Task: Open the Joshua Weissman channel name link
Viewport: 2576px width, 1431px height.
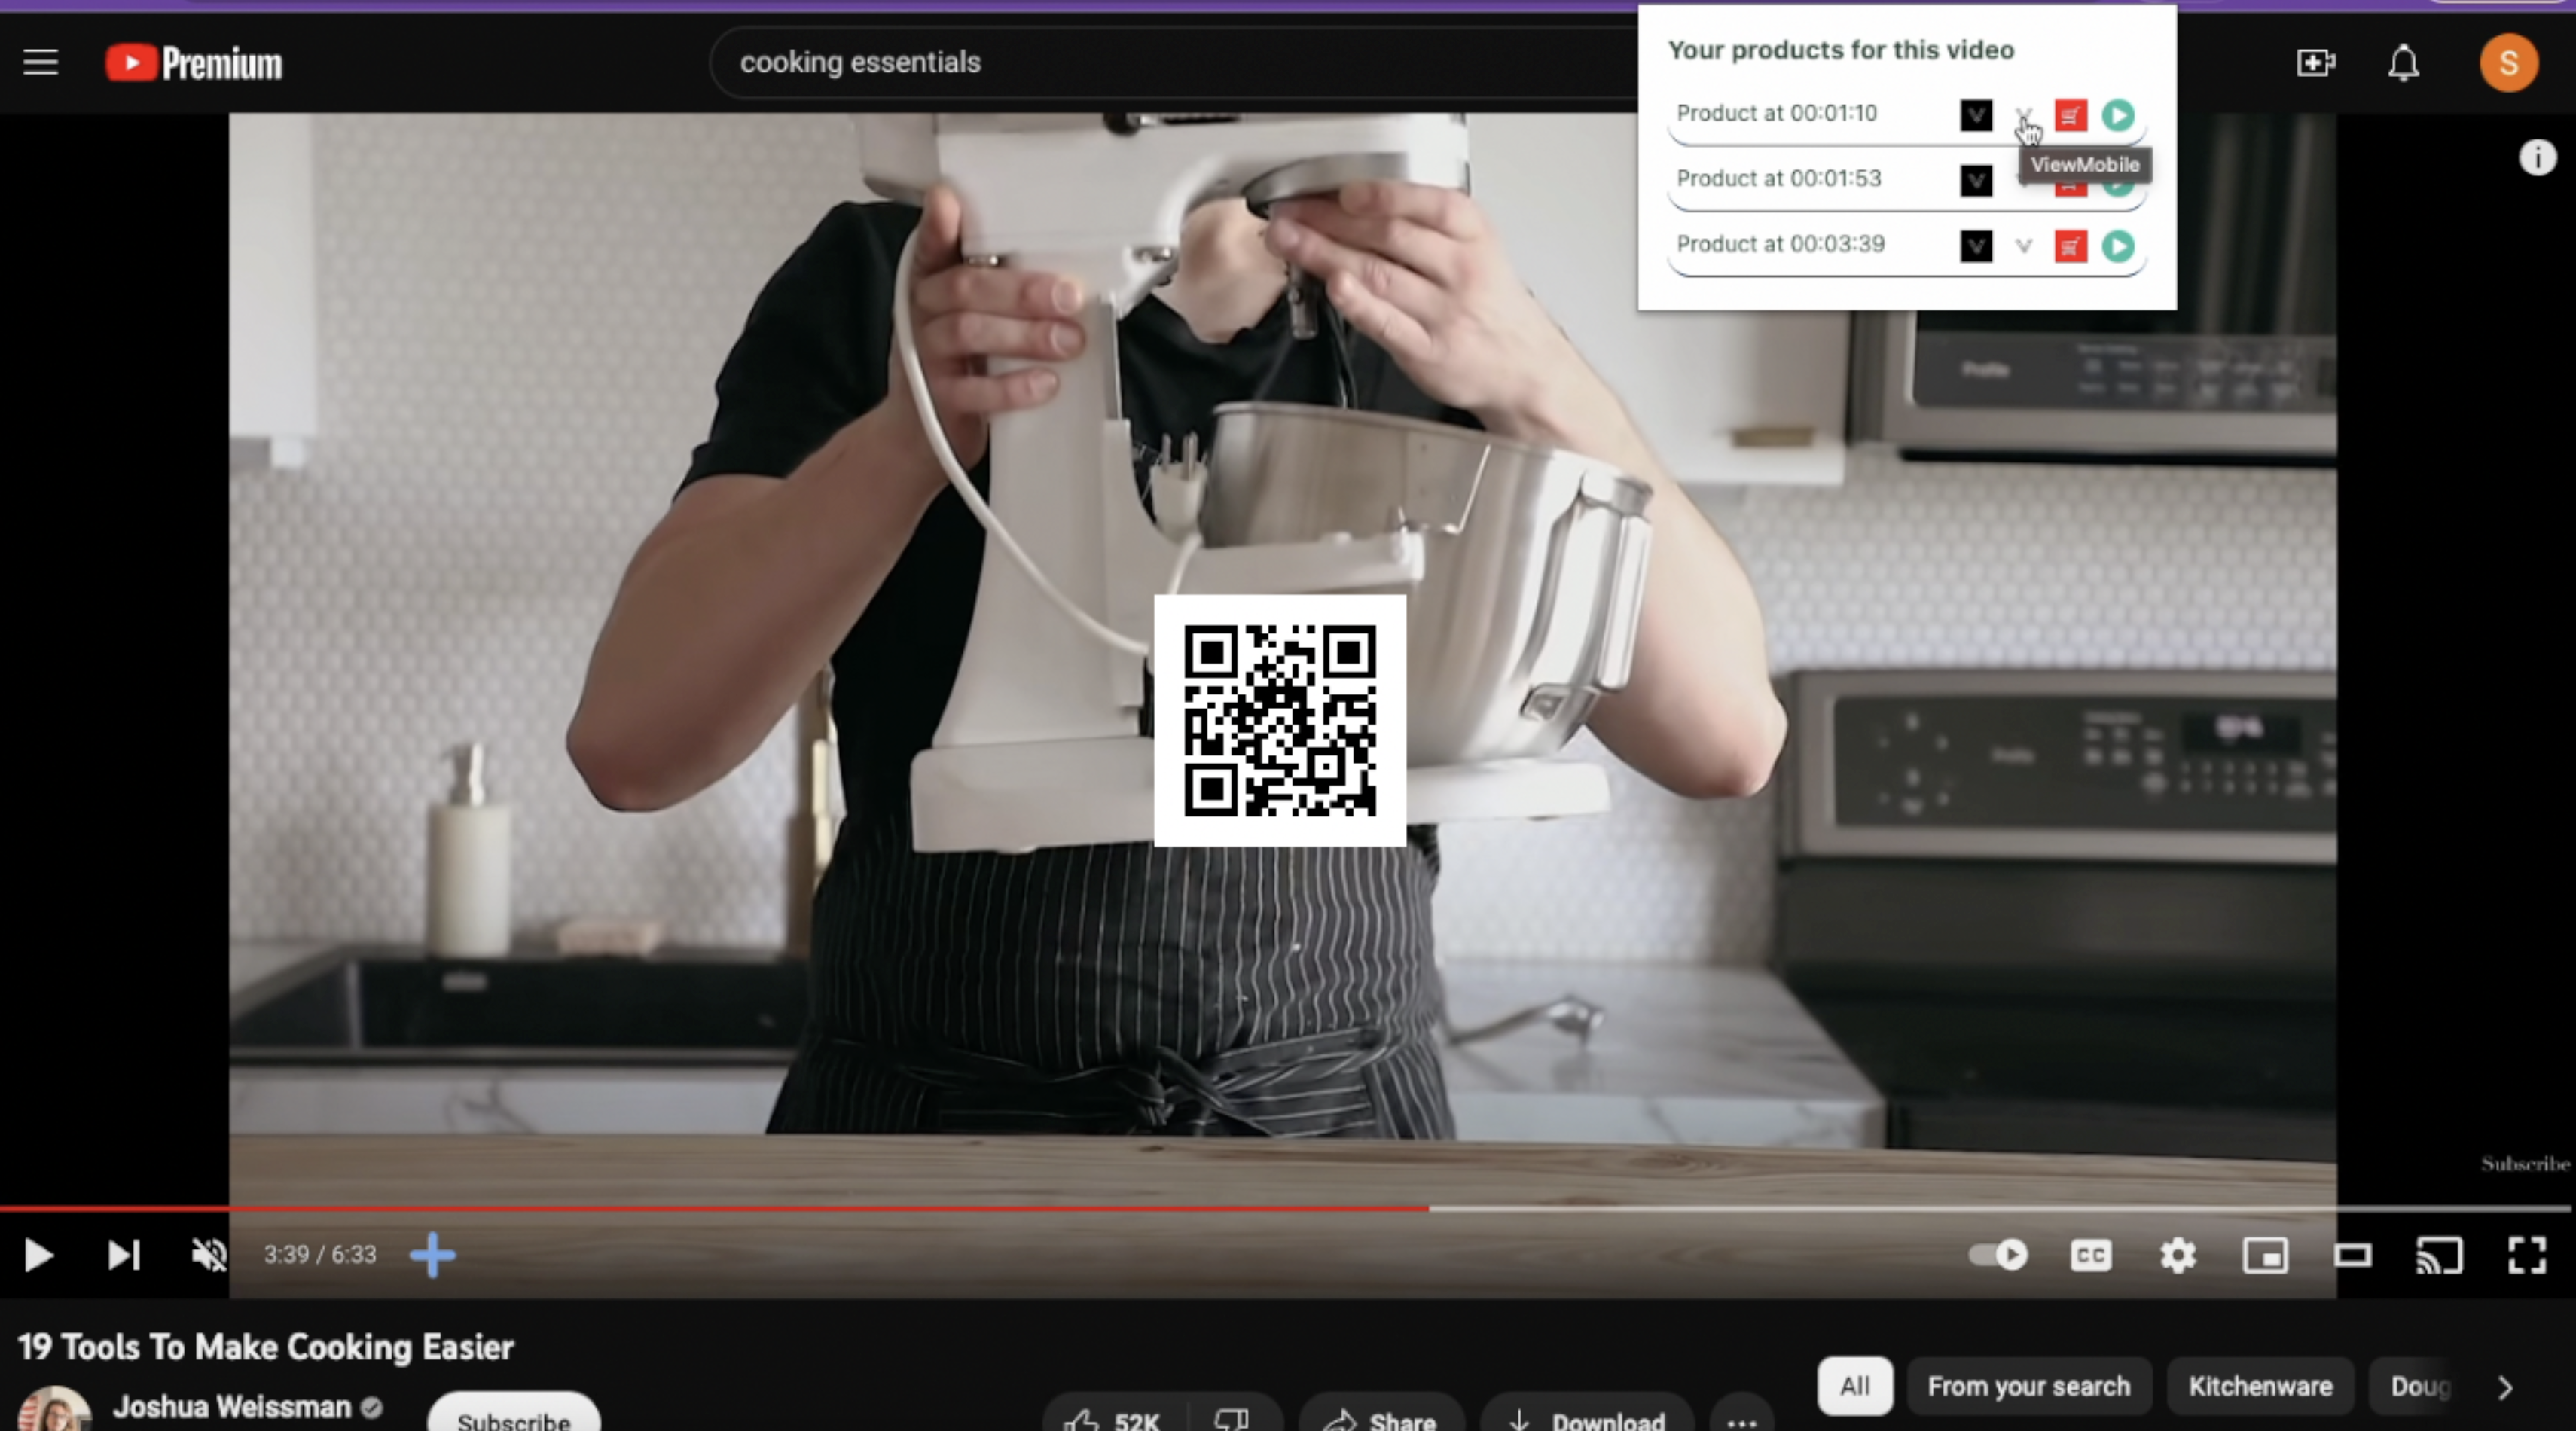Action: pos(232,1407)
